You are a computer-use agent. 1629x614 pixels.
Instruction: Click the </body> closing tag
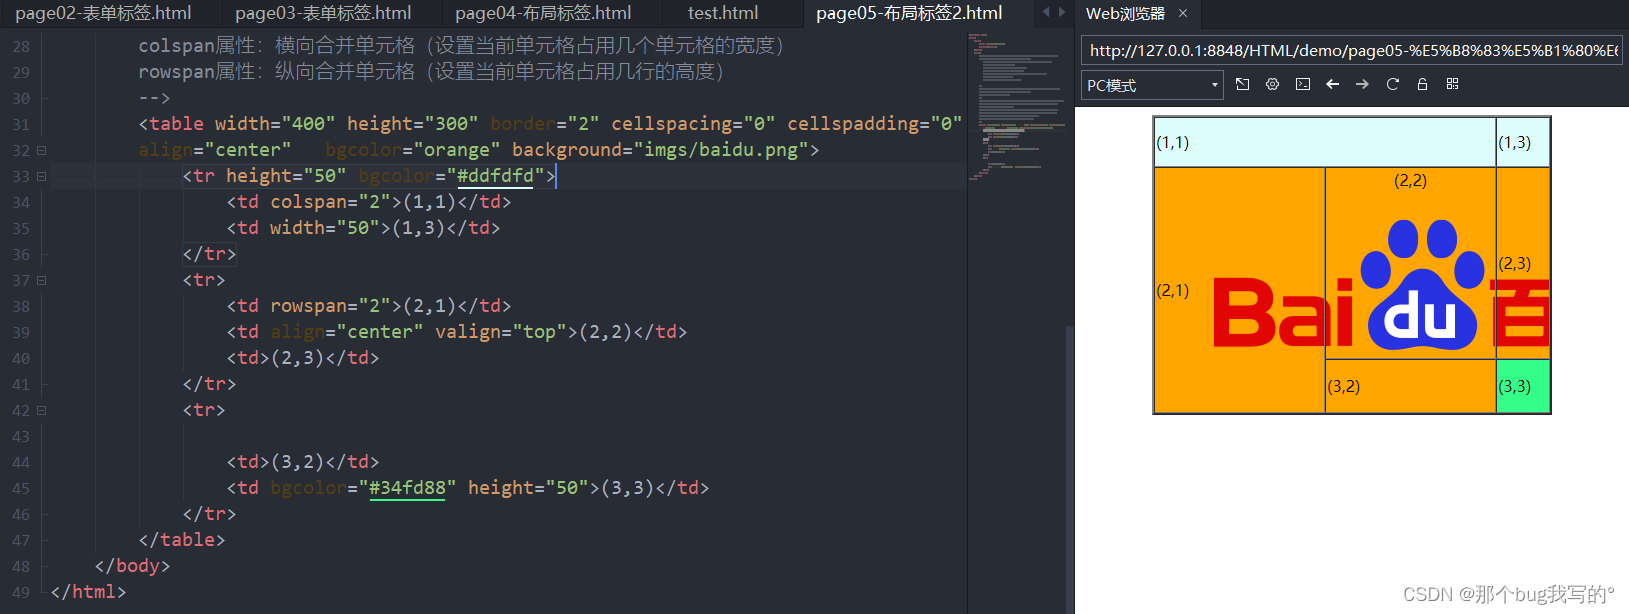pos(132,566)
